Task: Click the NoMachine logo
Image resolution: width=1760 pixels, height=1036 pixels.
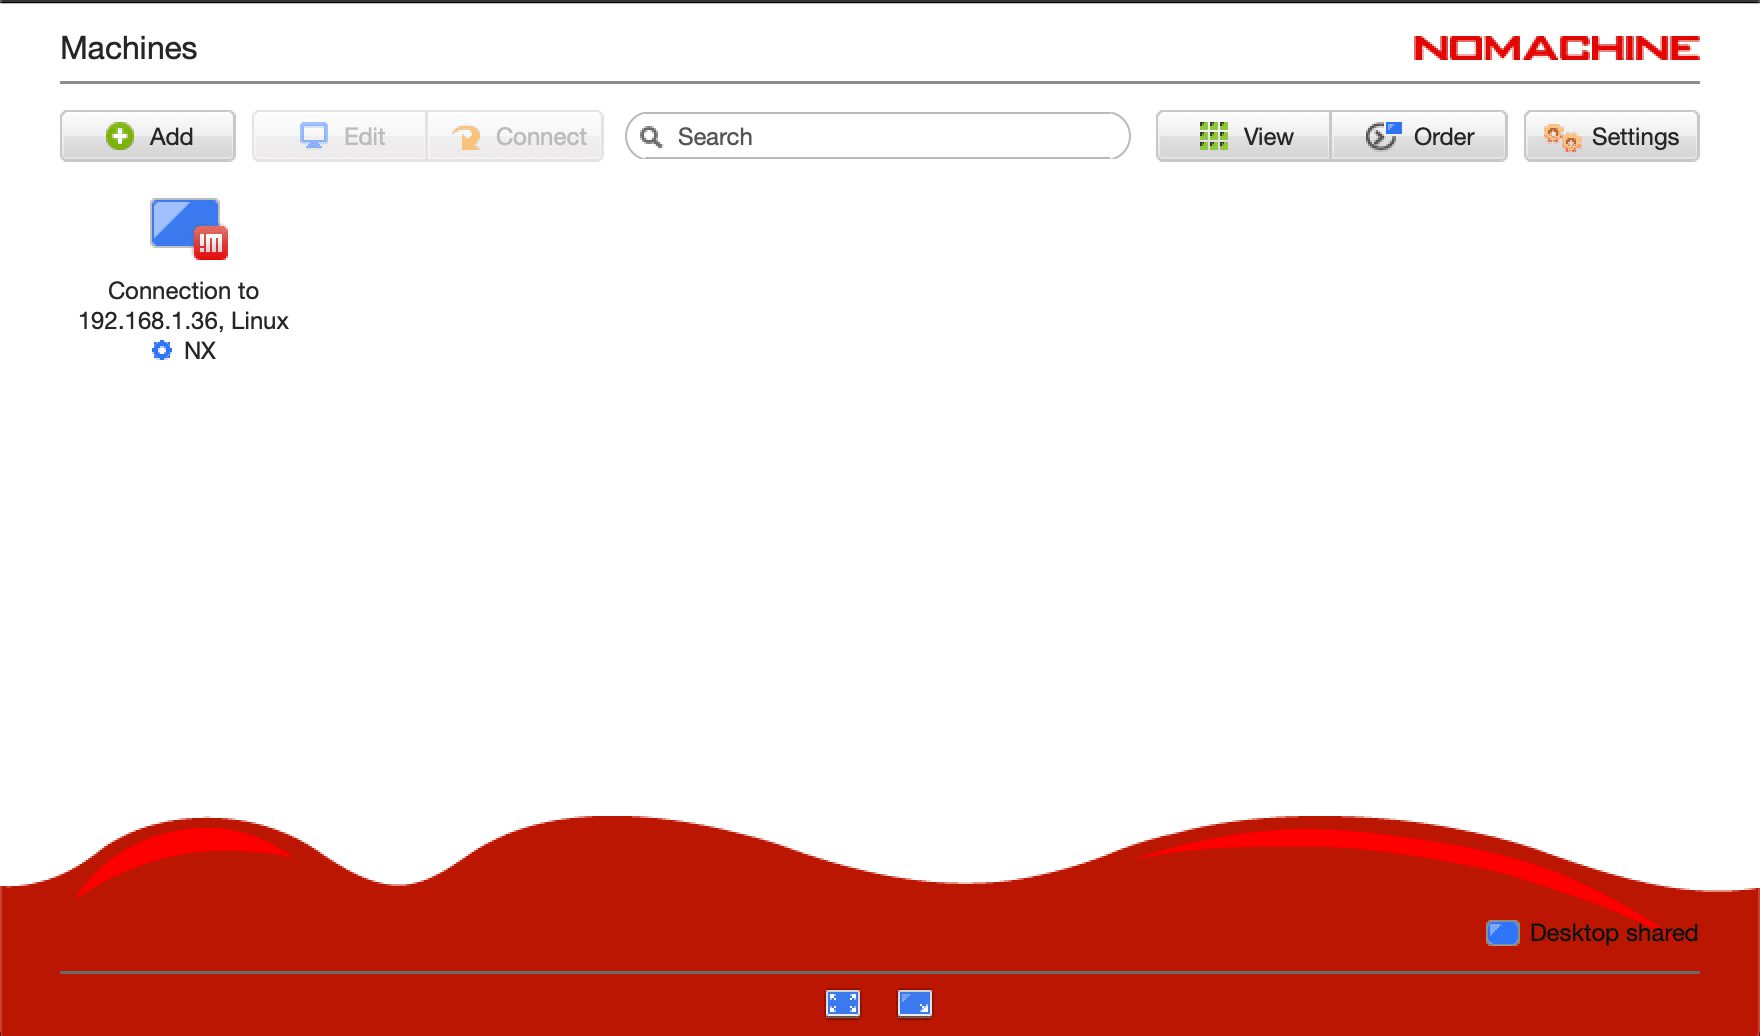Action: tap(1556, 48)
